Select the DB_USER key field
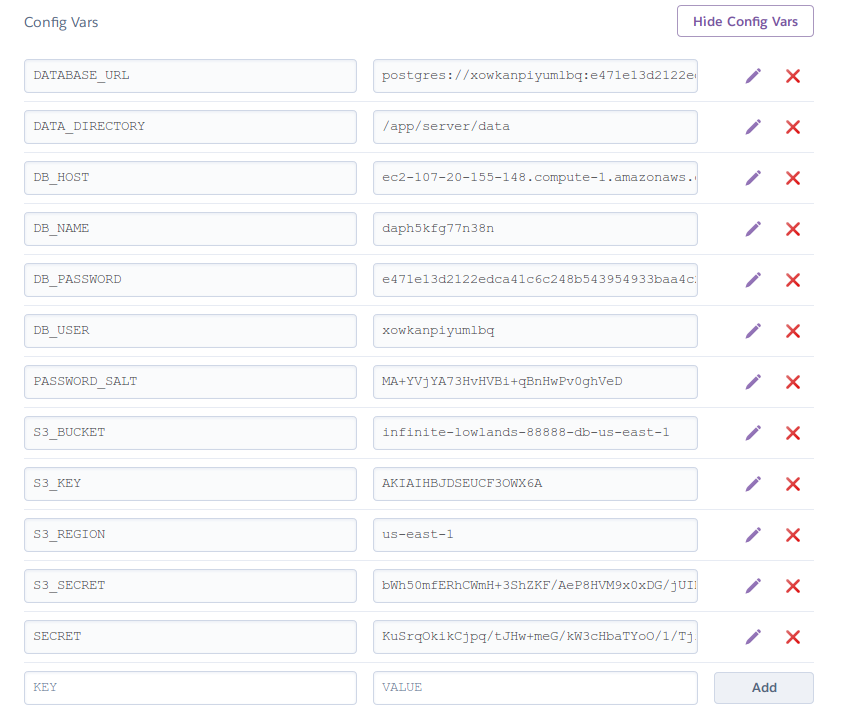843x724 pixels. pos(190,331)
